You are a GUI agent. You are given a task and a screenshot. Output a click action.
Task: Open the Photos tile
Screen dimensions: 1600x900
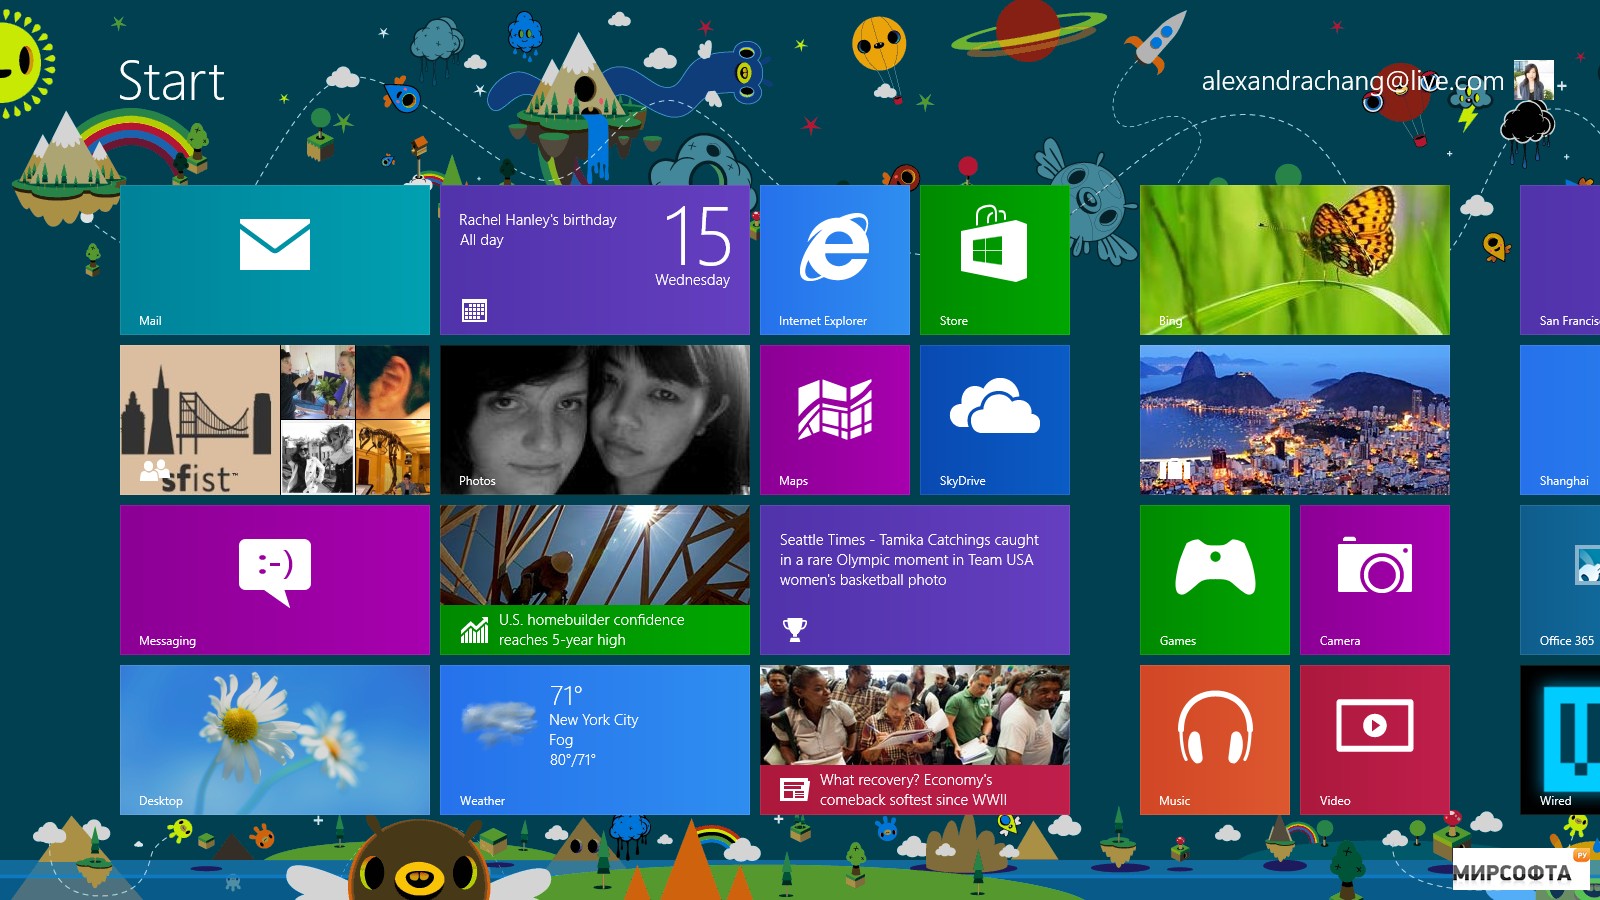click(x=595, y=420)
